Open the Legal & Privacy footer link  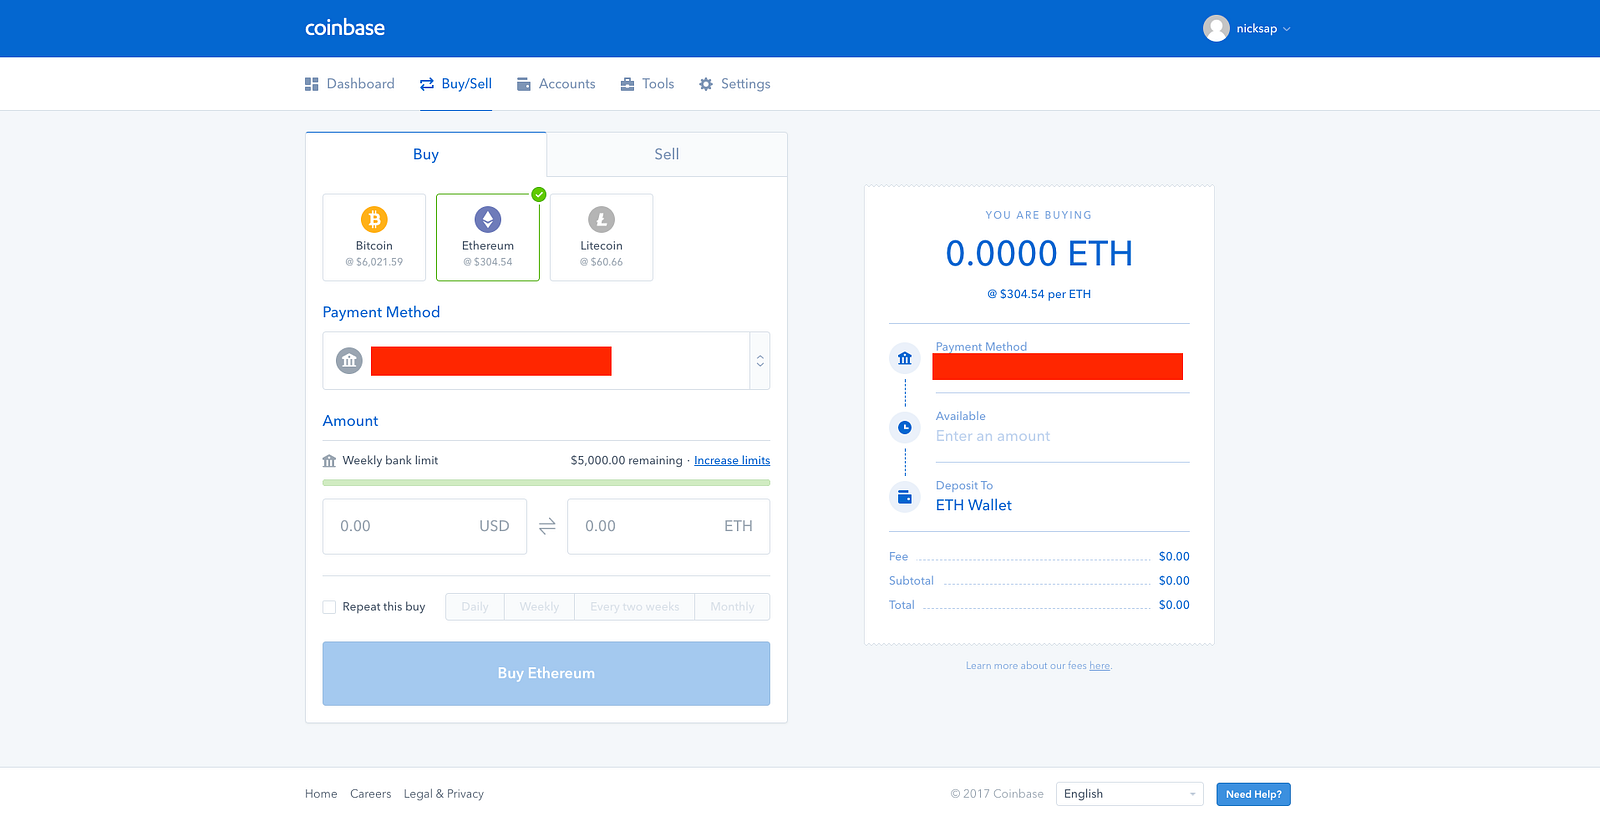[444, 794]
